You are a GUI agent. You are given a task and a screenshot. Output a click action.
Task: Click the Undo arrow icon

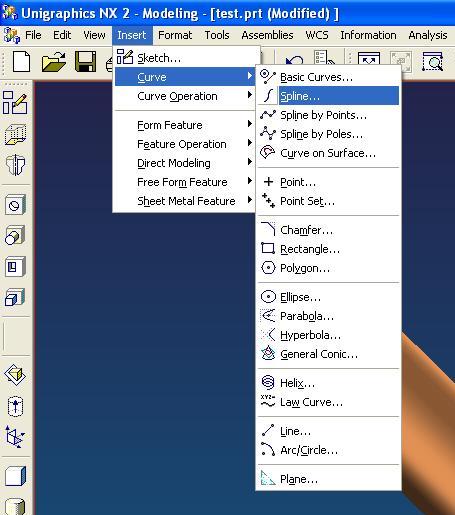(x=295, y=61)
